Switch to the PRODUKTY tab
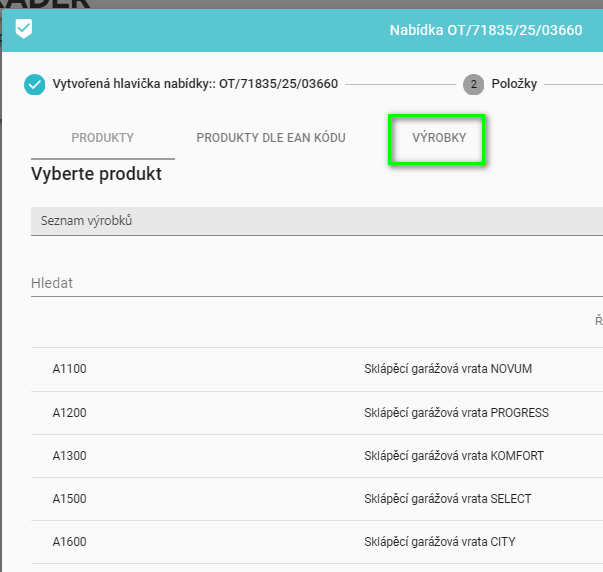603x572 pixels. tap(102, 138)
